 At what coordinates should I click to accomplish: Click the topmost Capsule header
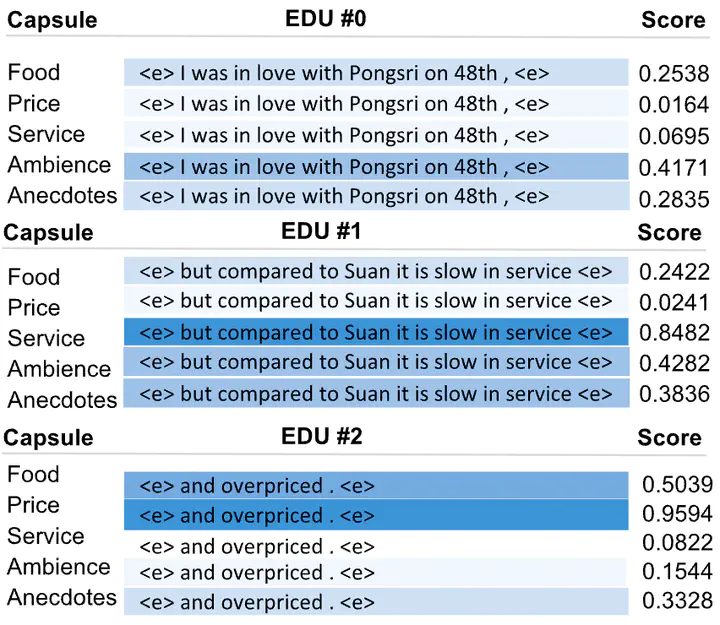[52, 21]
